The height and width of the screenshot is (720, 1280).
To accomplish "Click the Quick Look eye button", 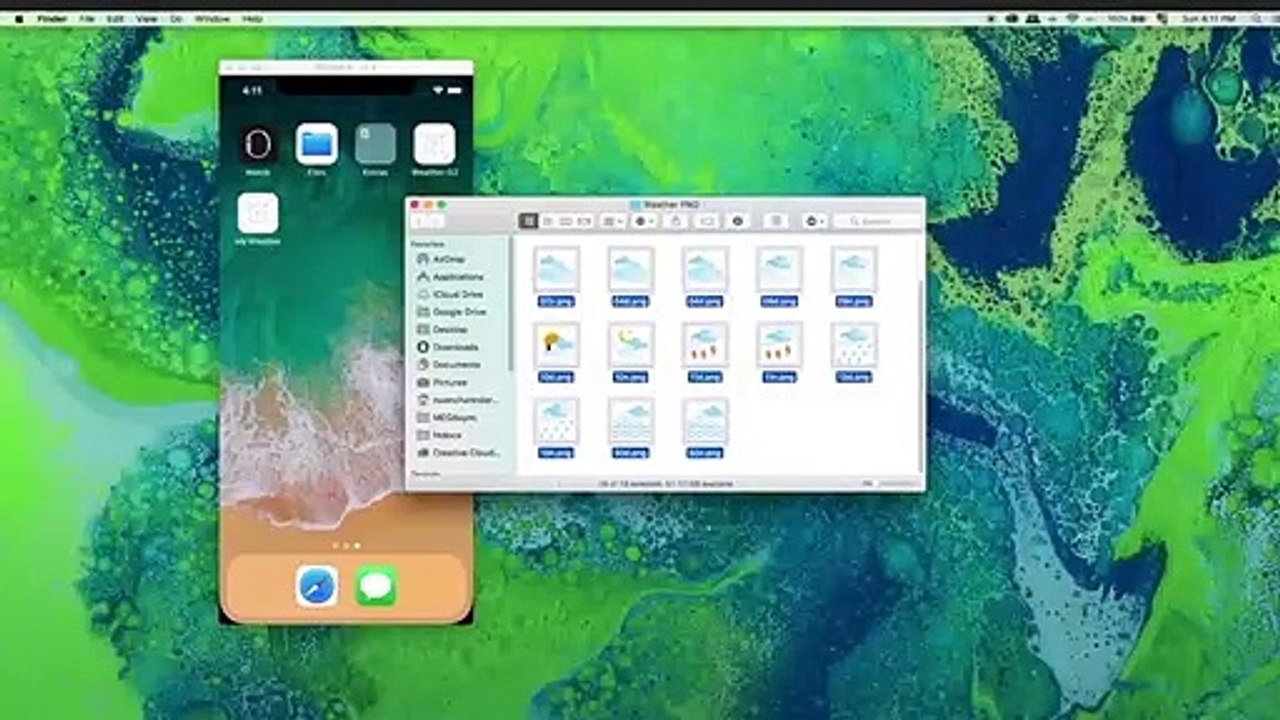I will 737,221.
